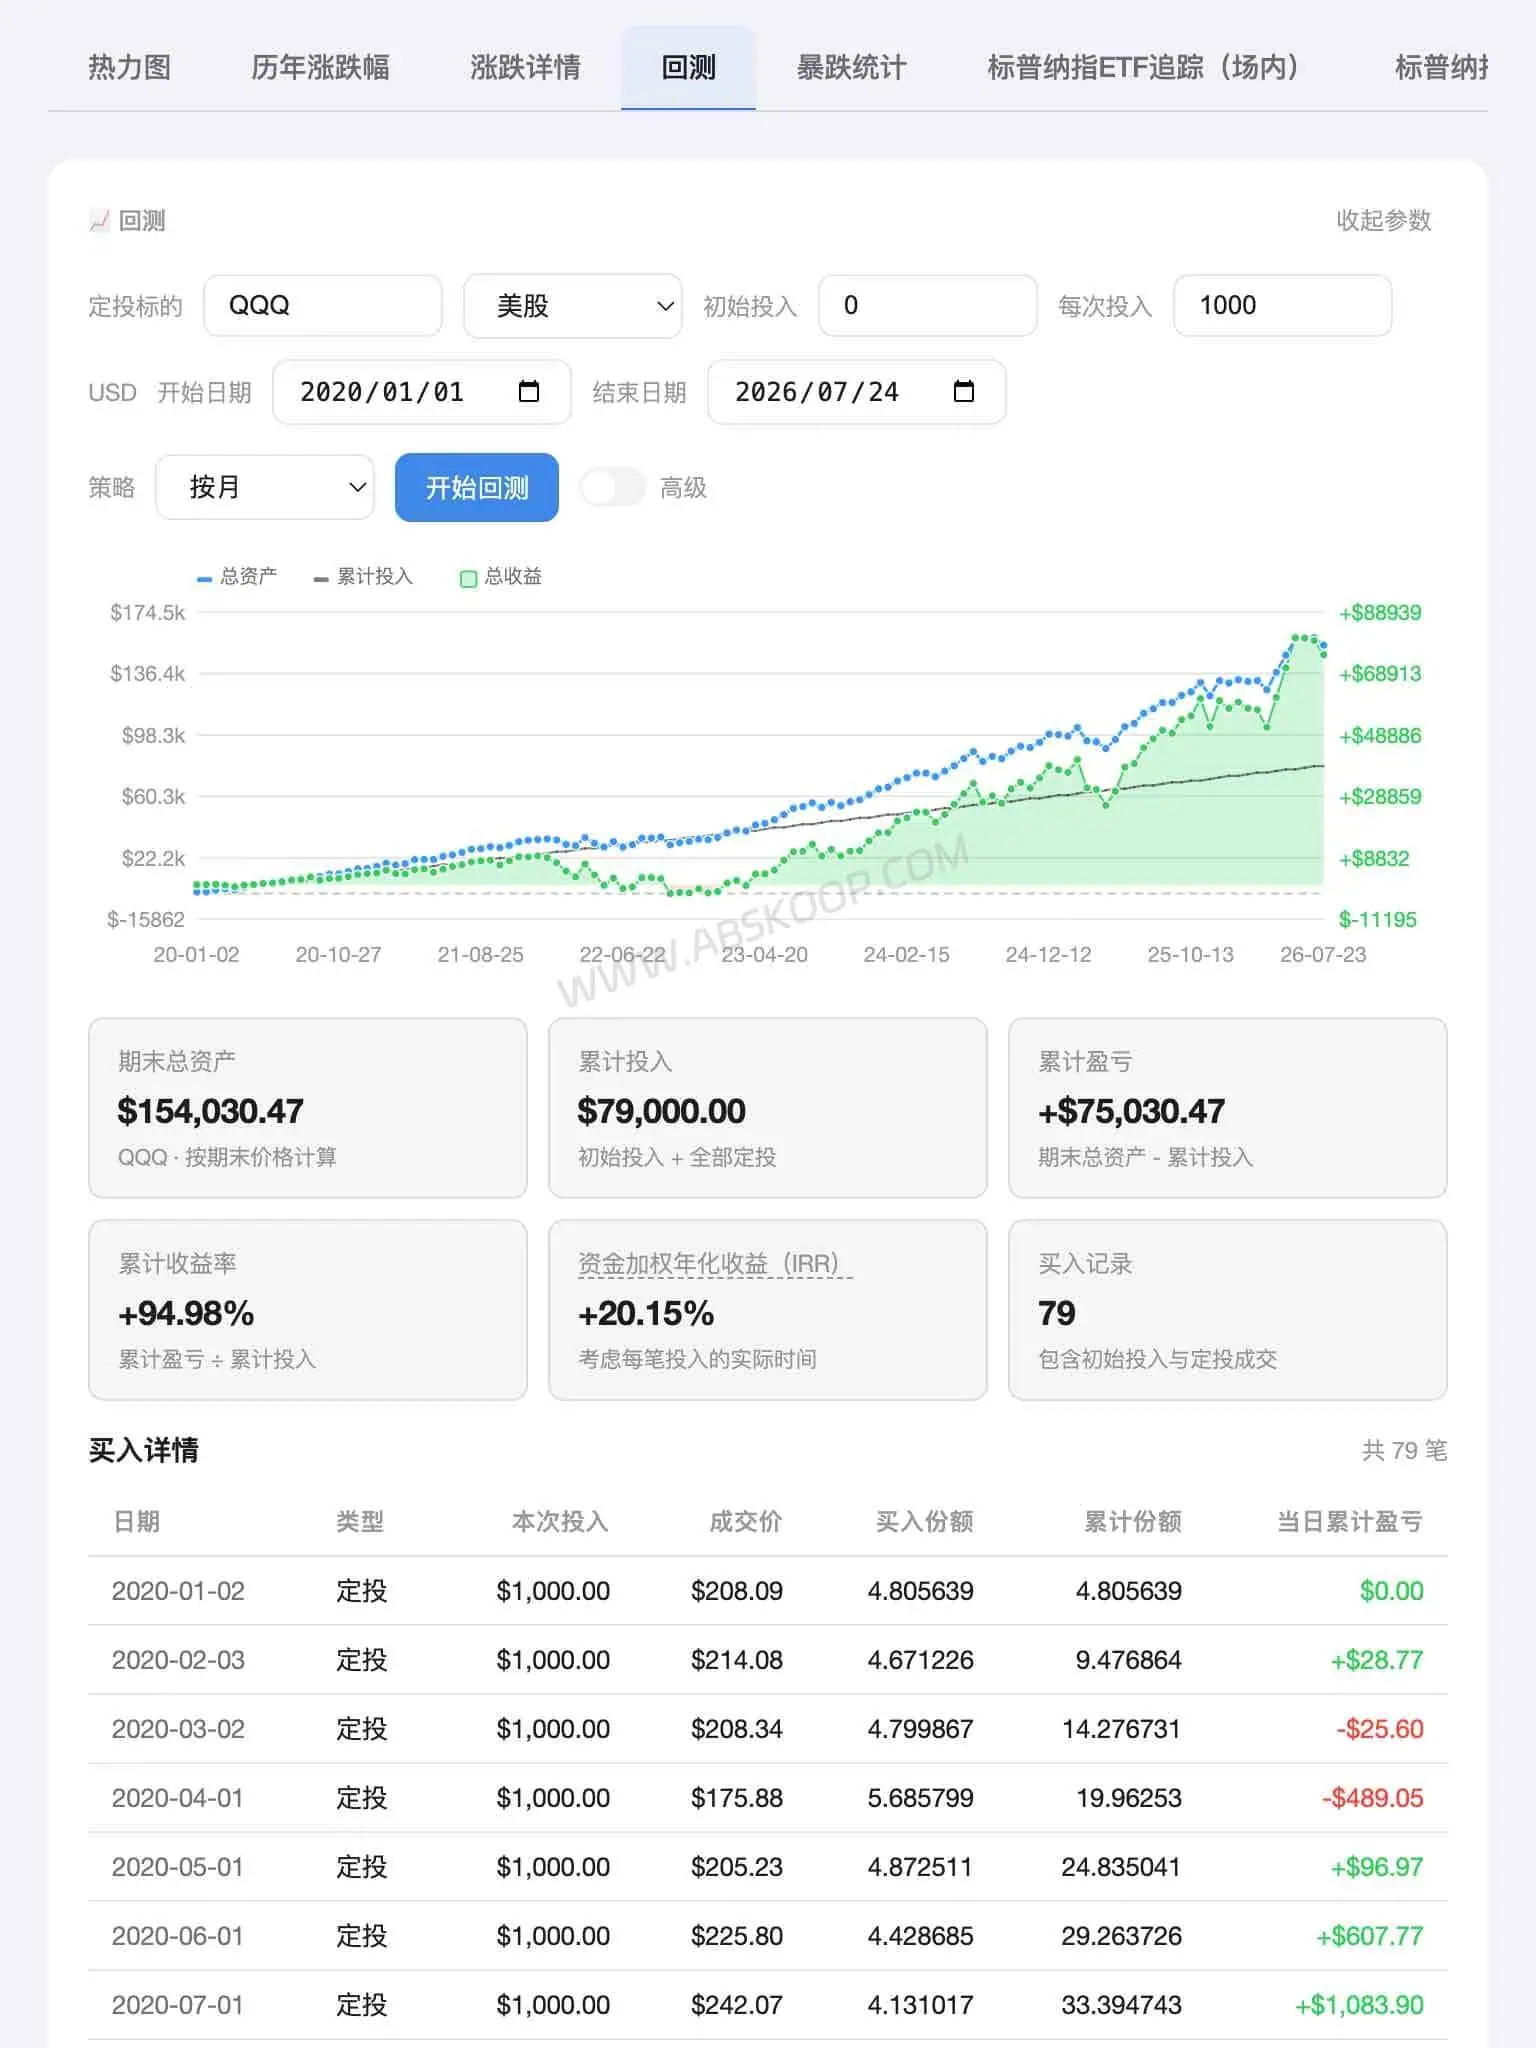Open the 涨跌详情 tab
The width and height of the screenshot is (1536, 2048).
coord(525,68)
